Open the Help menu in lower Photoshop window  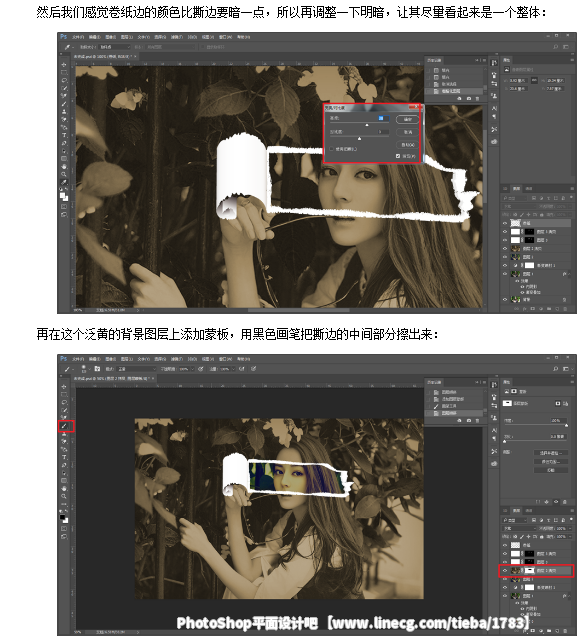pos(243,359)
